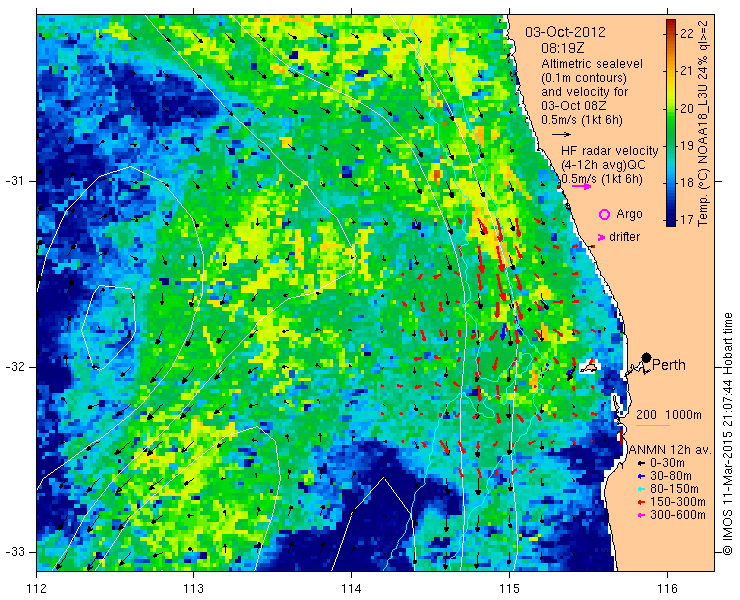This screenshot has height=600, width=740.
Task: Click the Temp. NOAA18_L3U color bar title
Action: pos(703,123)
